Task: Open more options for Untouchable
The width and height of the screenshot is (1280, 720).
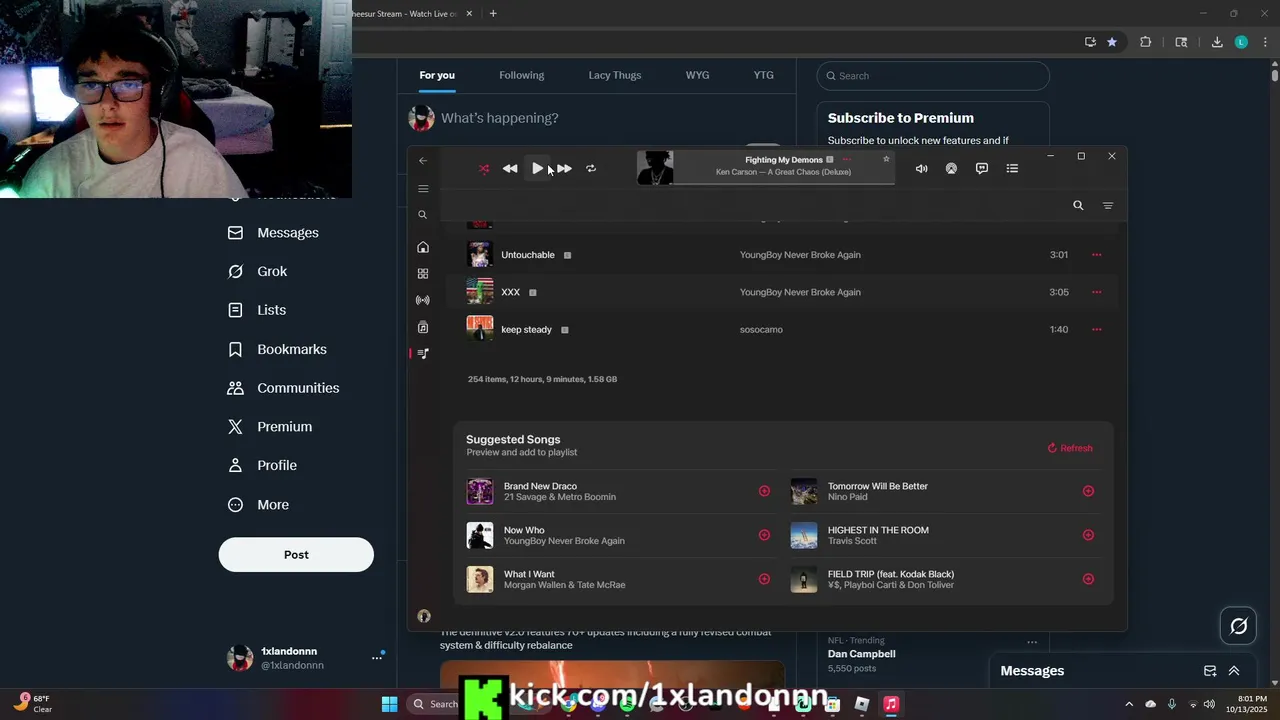Action: 1097,255
